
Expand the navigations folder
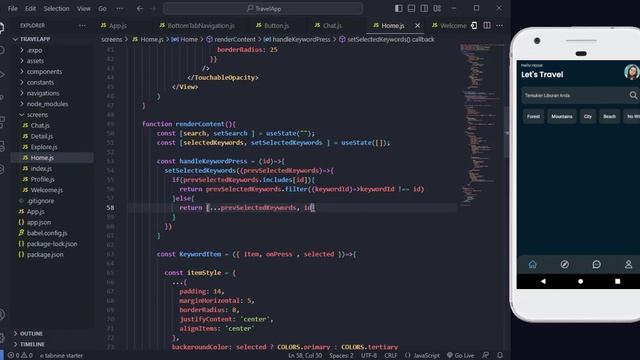click(x=52, y=93)
